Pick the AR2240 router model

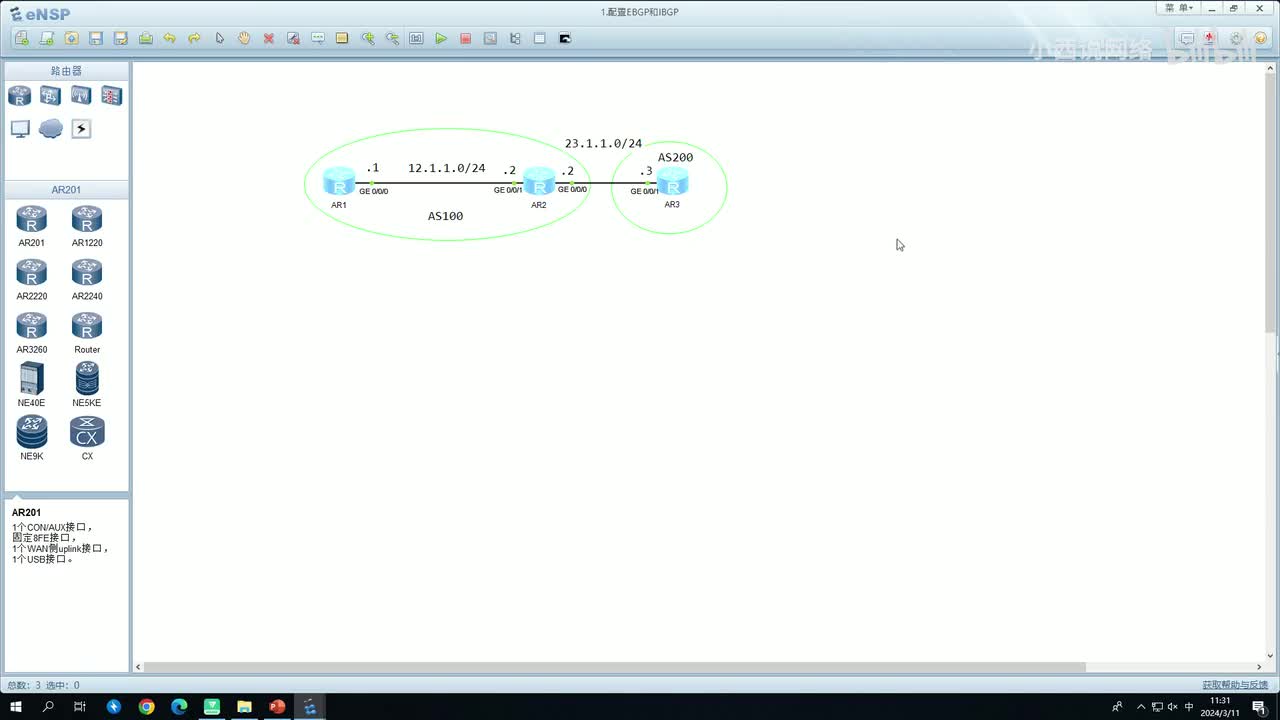[x=87, y=279]
